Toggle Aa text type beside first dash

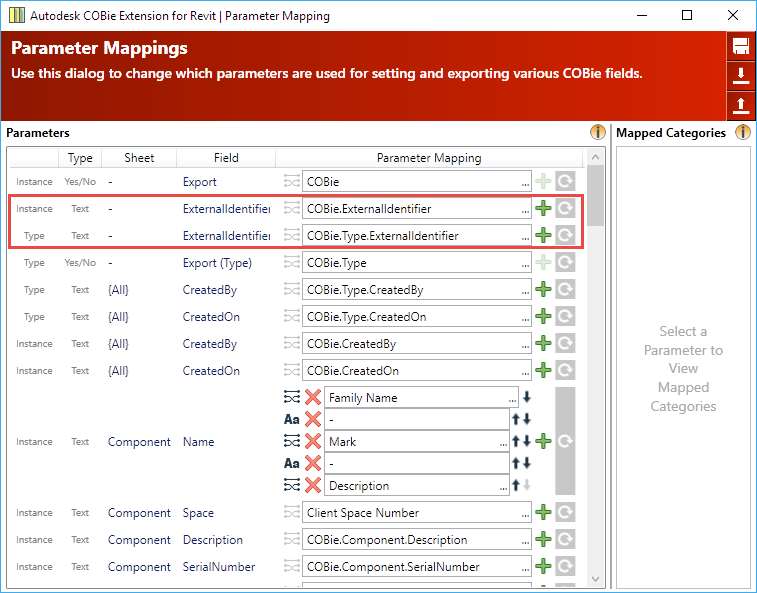(292, 419)
